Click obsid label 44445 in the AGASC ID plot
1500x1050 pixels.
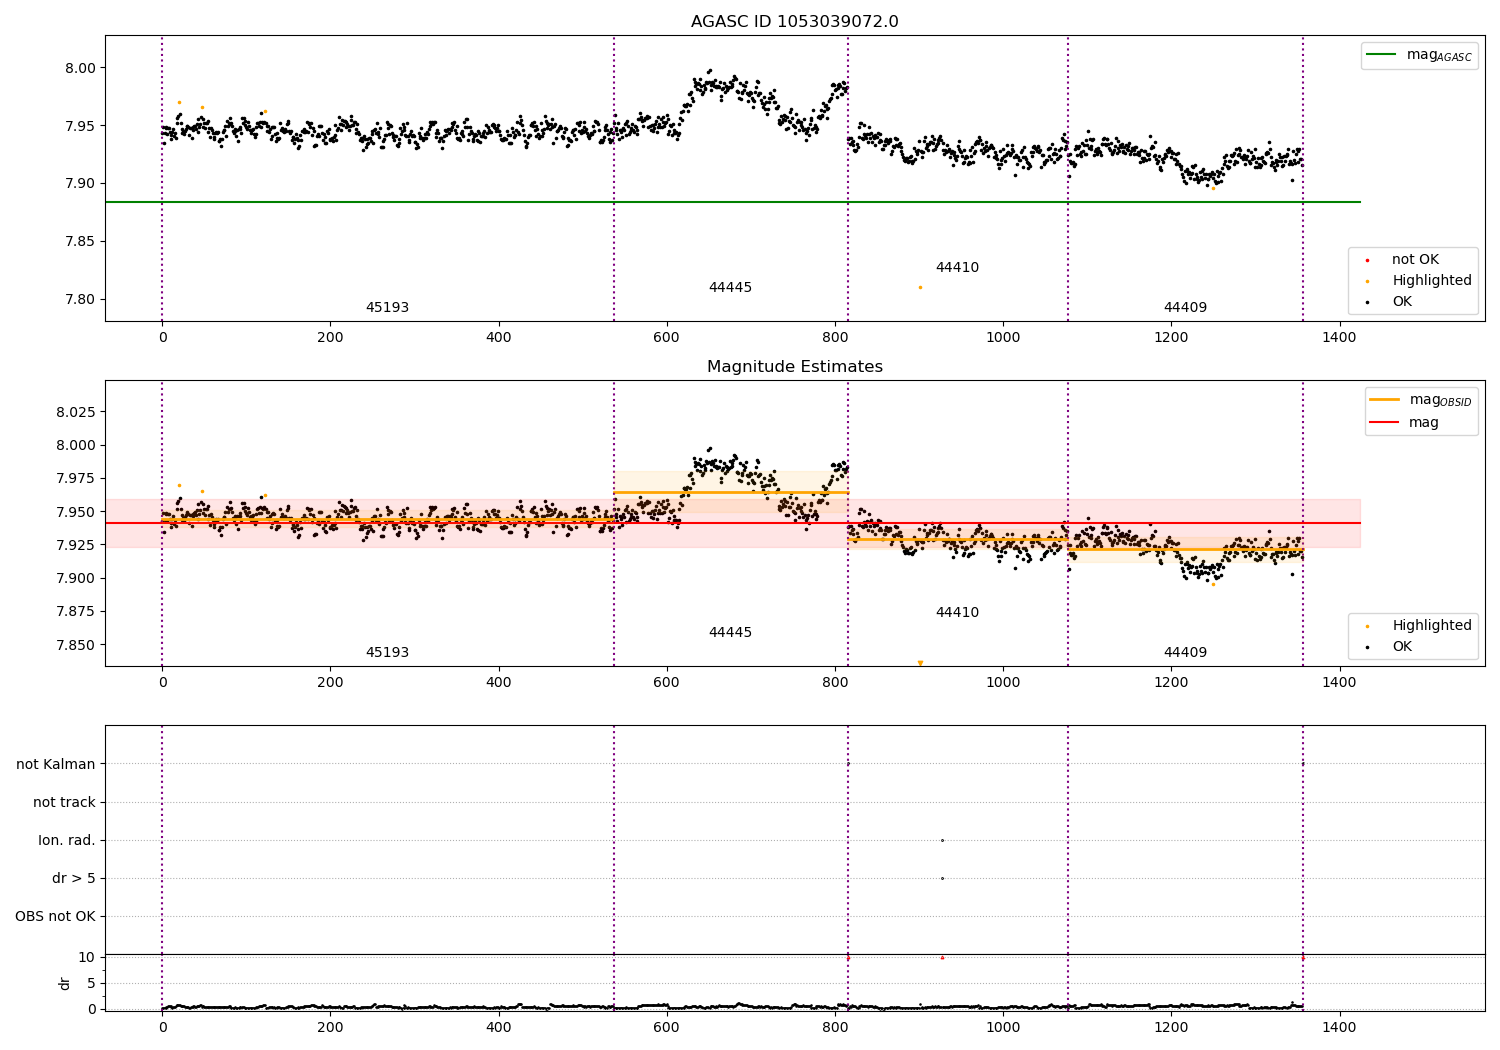730,288
